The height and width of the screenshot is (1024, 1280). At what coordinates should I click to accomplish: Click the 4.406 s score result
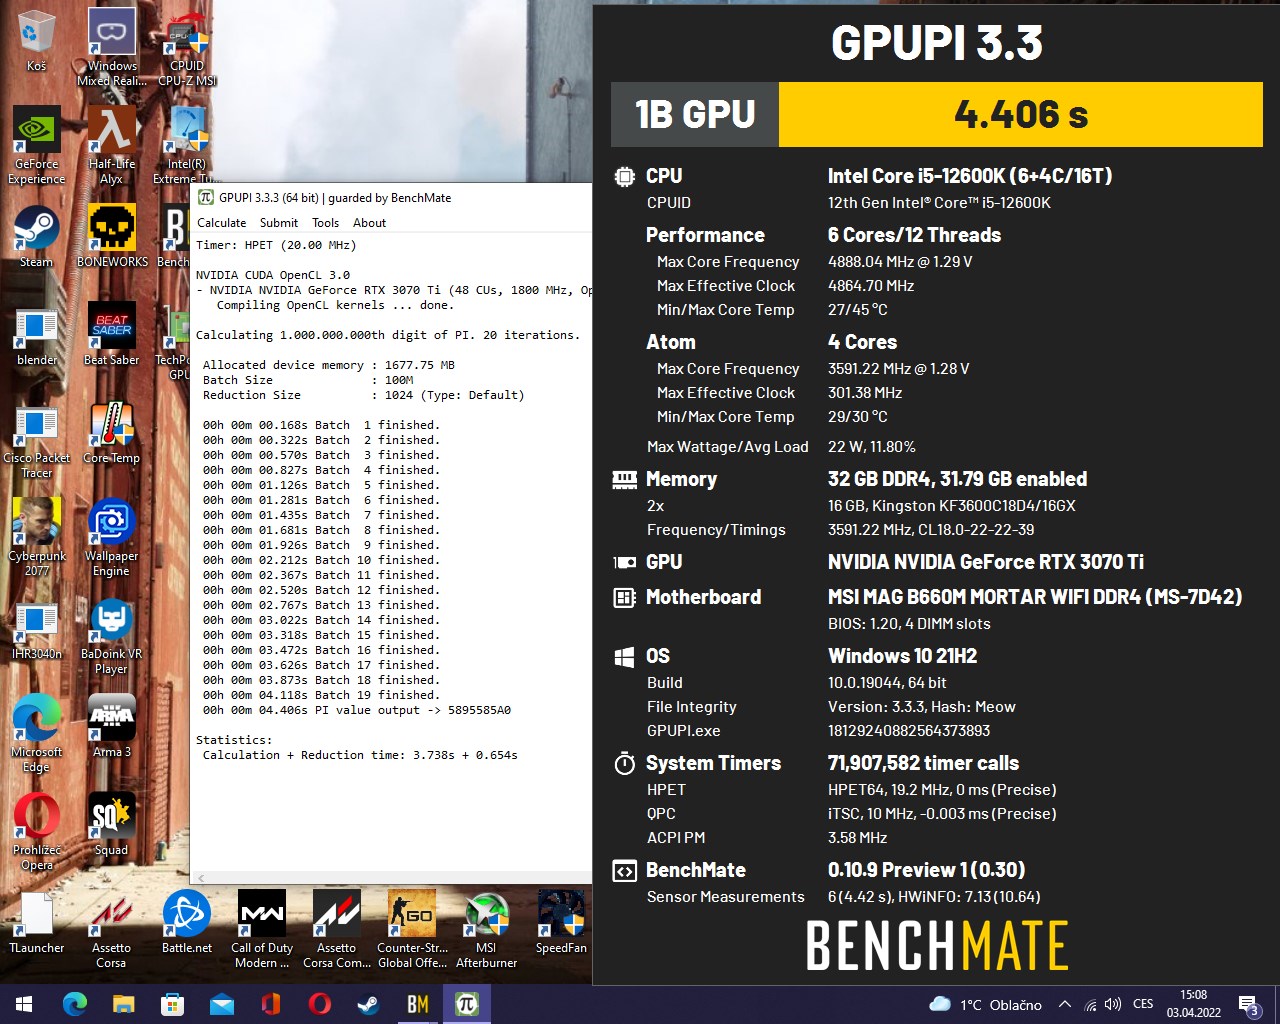tap(1020, 114)
